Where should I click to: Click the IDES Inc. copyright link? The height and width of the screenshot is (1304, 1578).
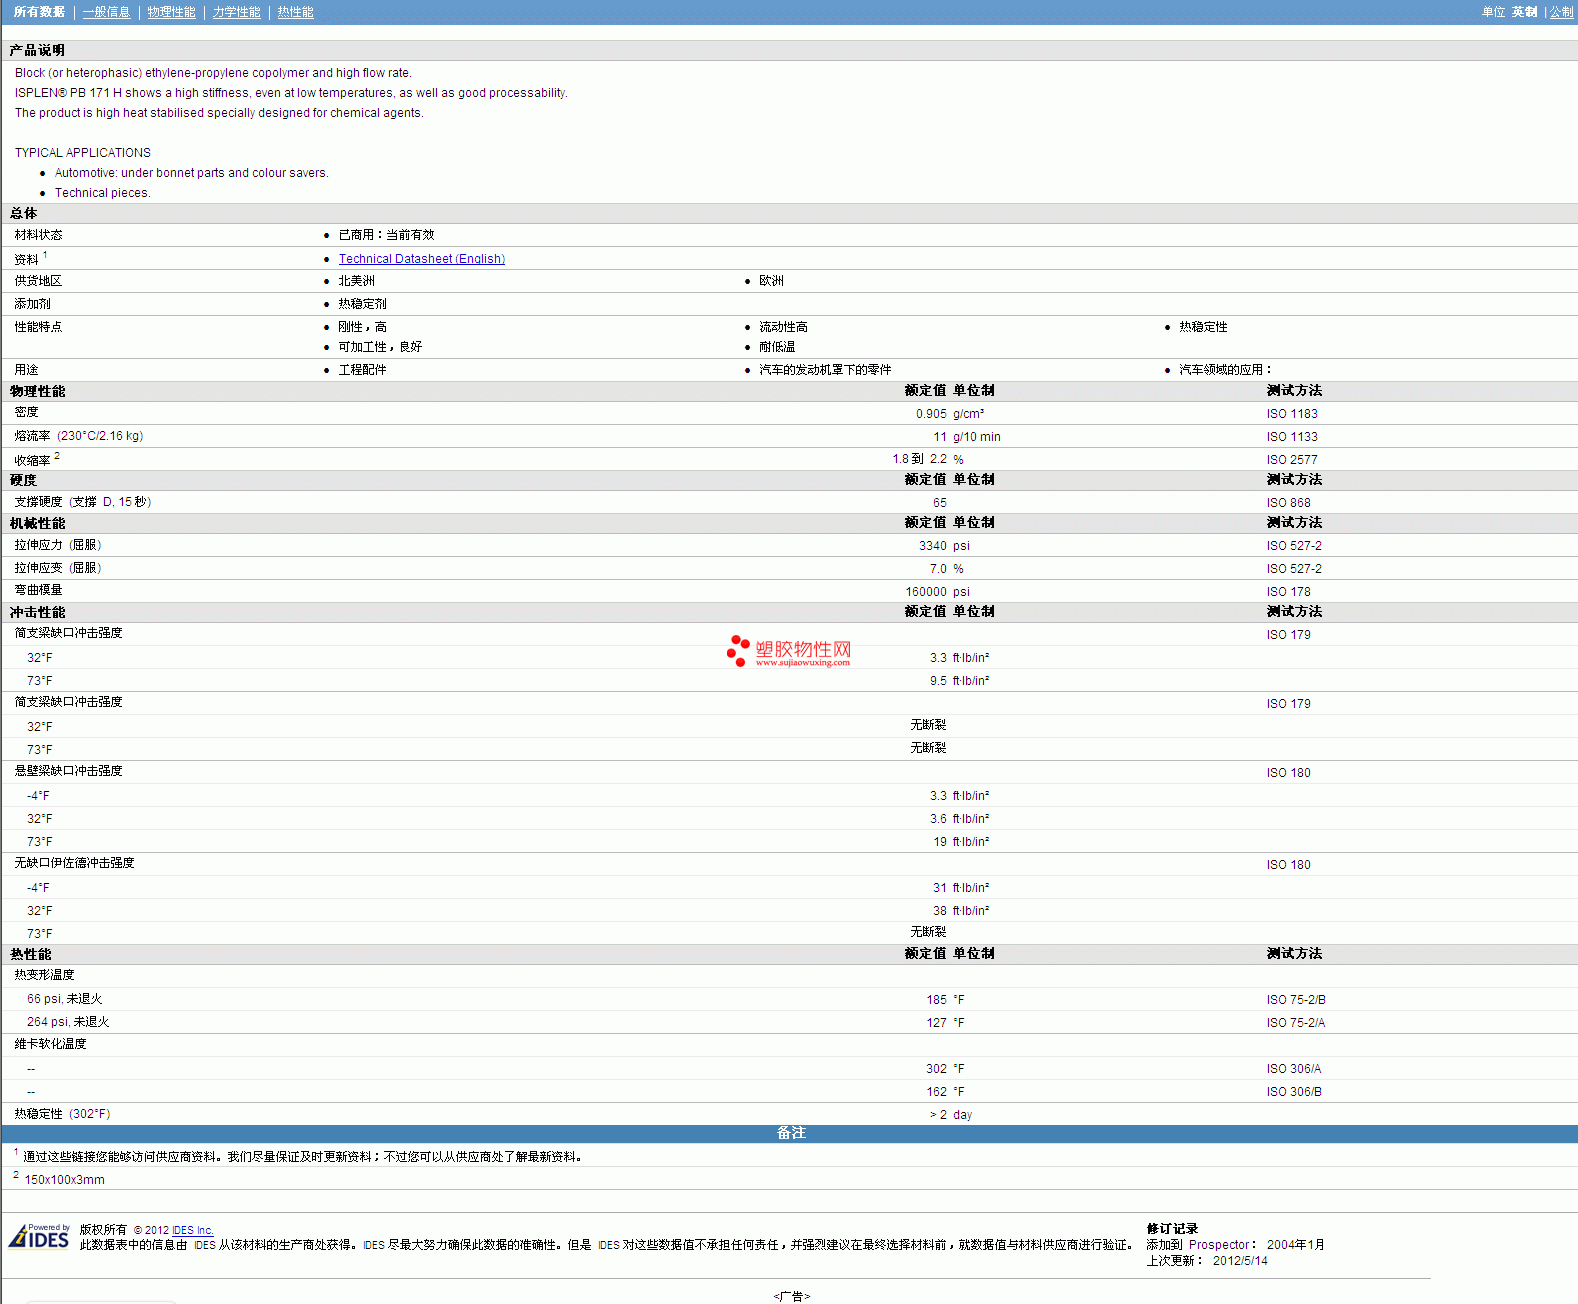coord(192,1230)
